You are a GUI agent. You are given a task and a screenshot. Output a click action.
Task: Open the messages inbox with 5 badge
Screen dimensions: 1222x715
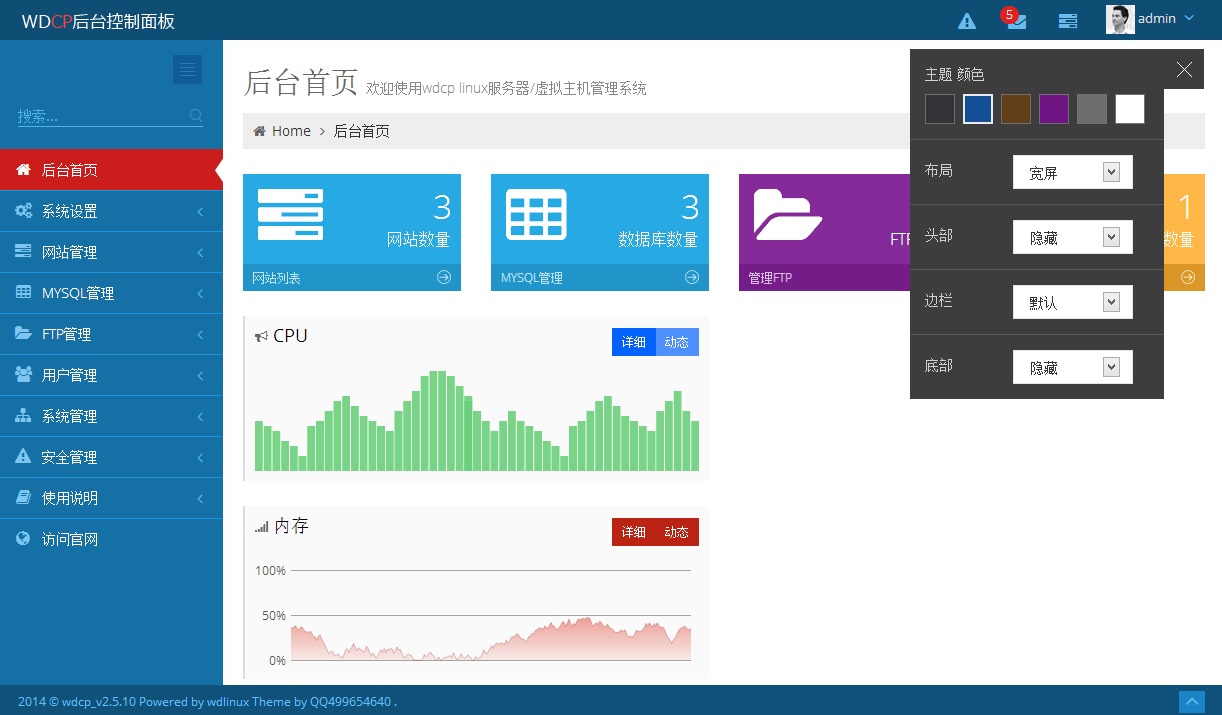coord(1016,20)
